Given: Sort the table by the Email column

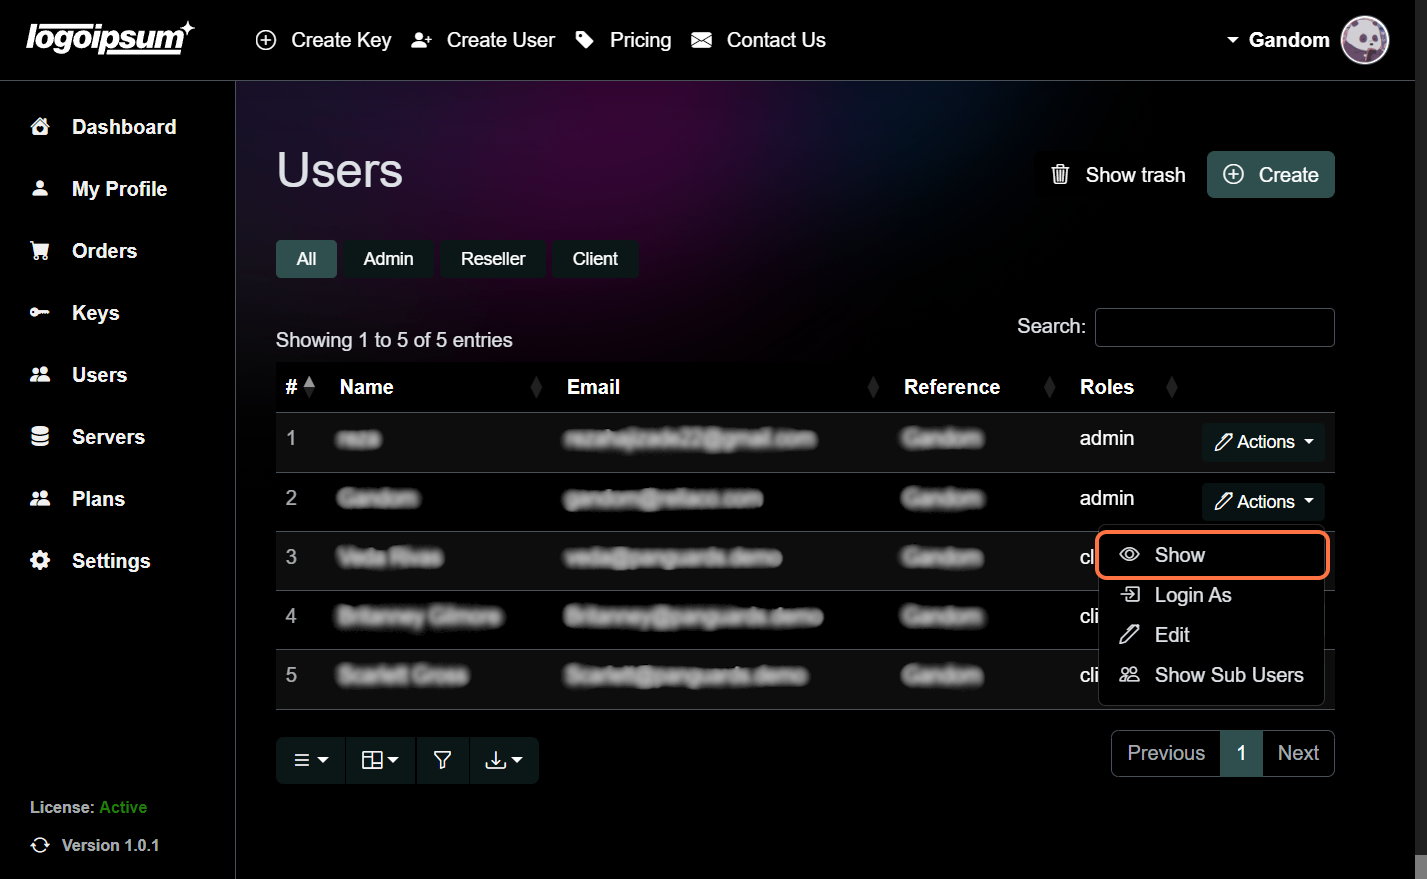Looking at the screenshot, I should [x=593, y=387].
